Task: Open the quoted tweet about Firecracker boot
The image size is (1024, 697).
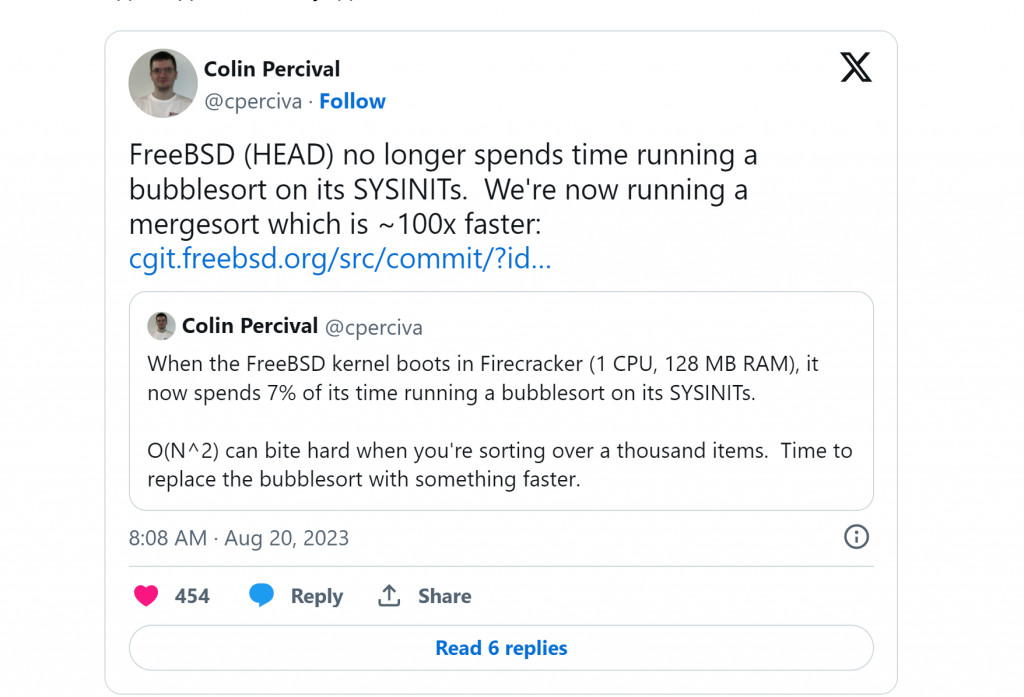Action: pos(501,400)
